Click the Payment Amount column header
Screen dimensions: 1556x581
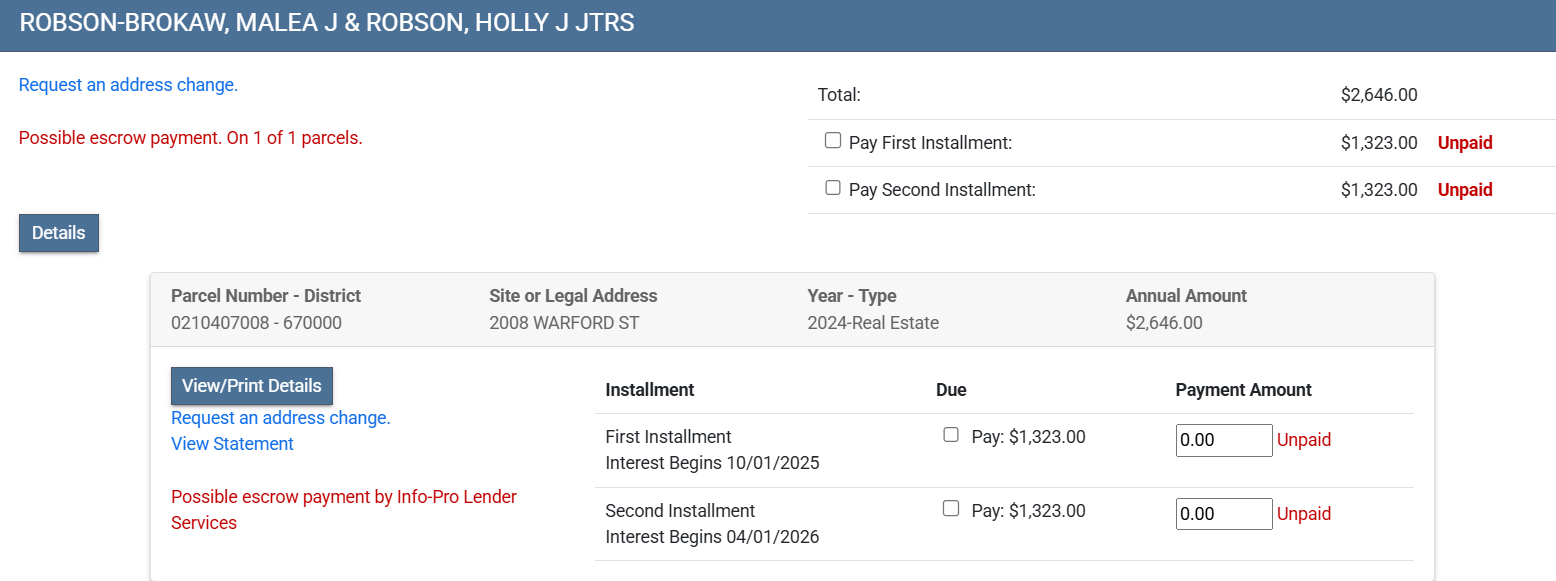[x=1243, y=390]
